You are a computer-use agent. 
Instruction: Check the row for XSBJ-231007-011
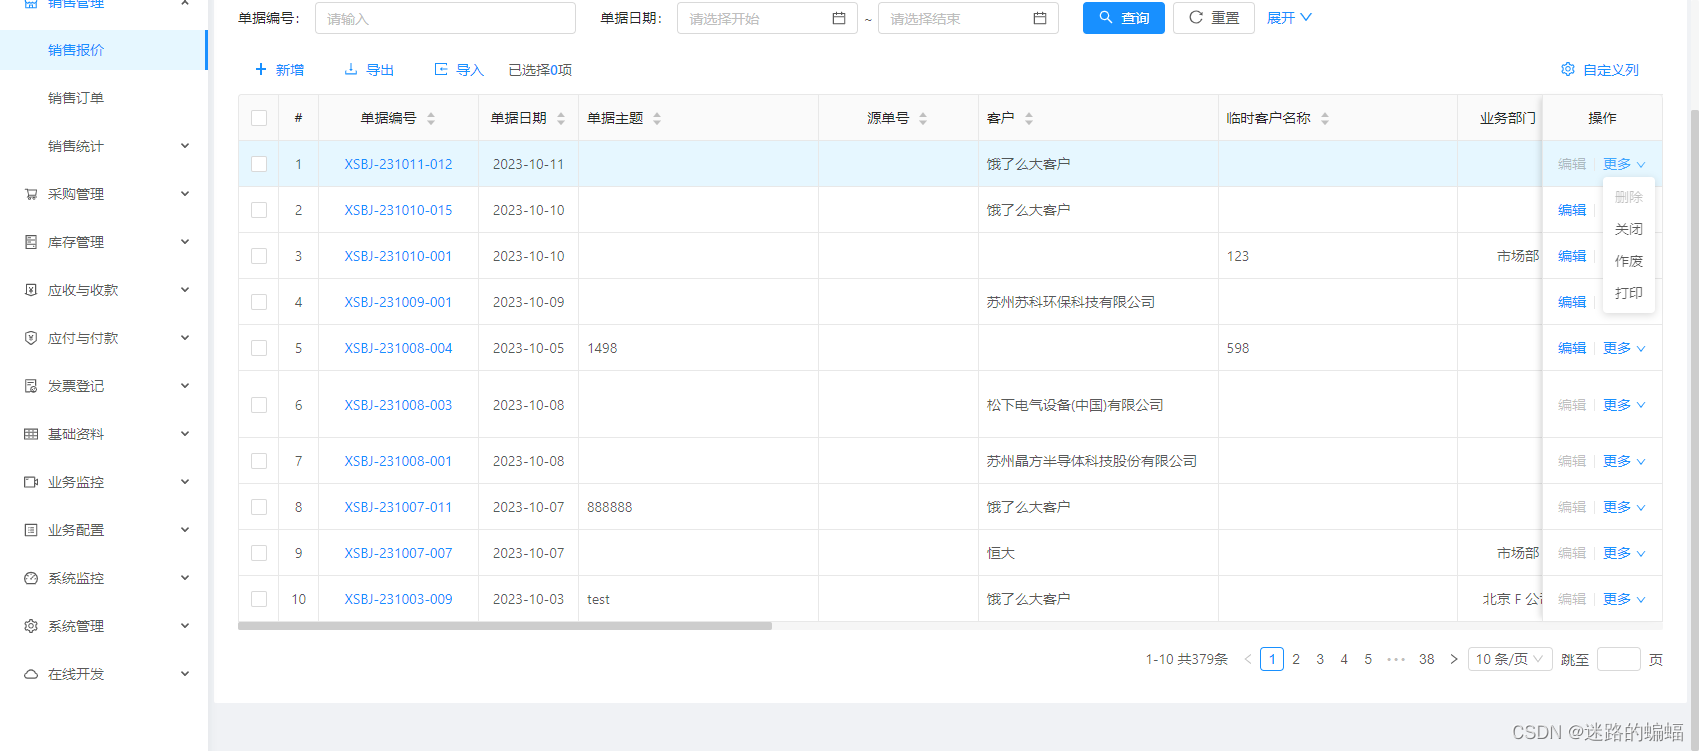tap(259, 507)
